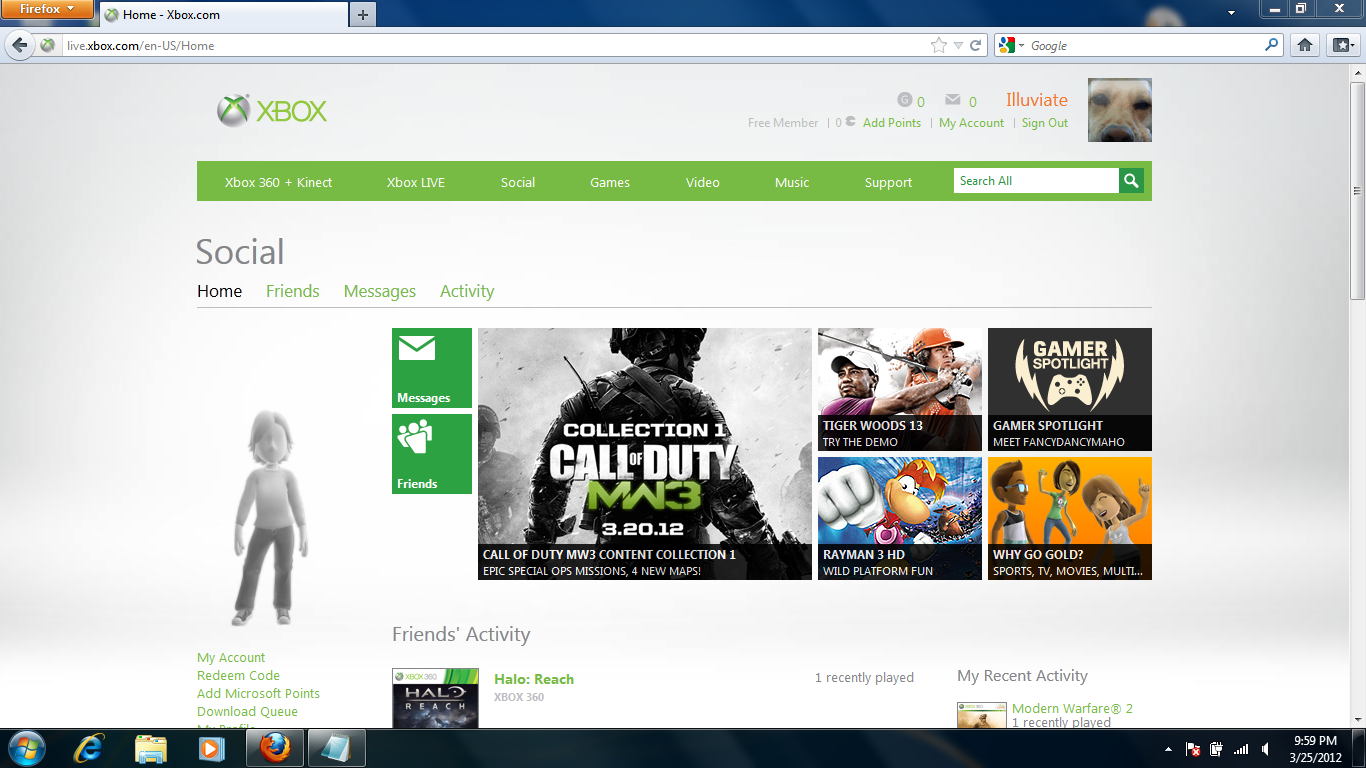The image size is (1366, 768).
Task: Open a new browser tab
Action: (362, 14)
